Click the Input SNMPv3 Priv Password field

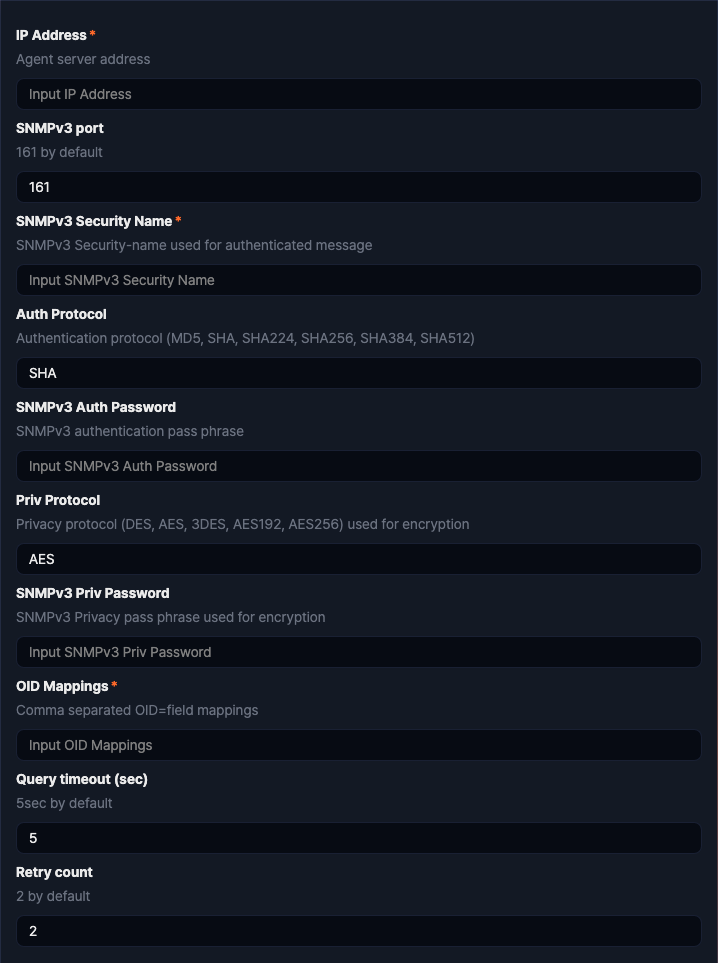[358, 652]
